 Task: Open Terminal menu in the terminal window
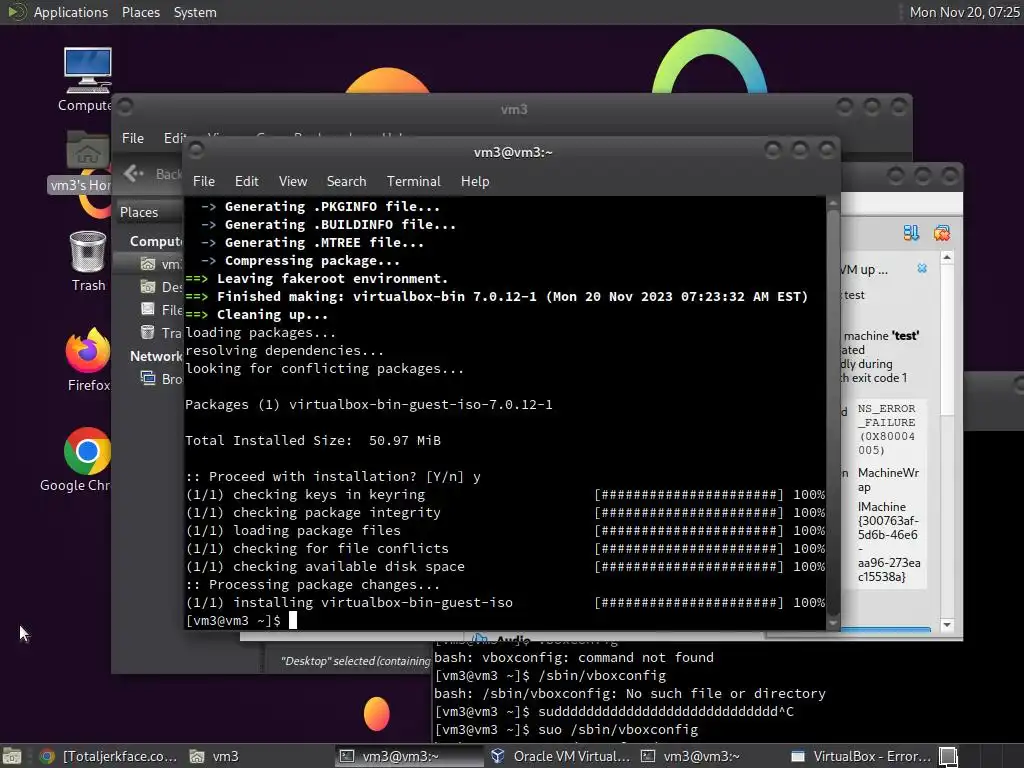pos(413,181)
